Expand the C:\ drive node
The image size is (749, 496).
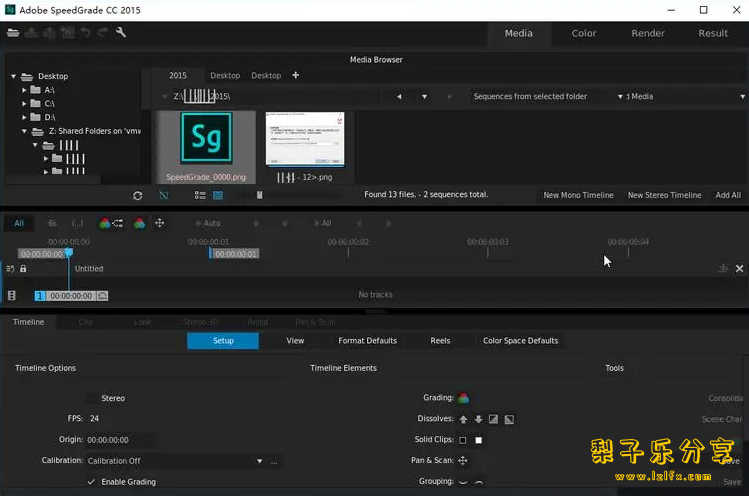(24, 103)
